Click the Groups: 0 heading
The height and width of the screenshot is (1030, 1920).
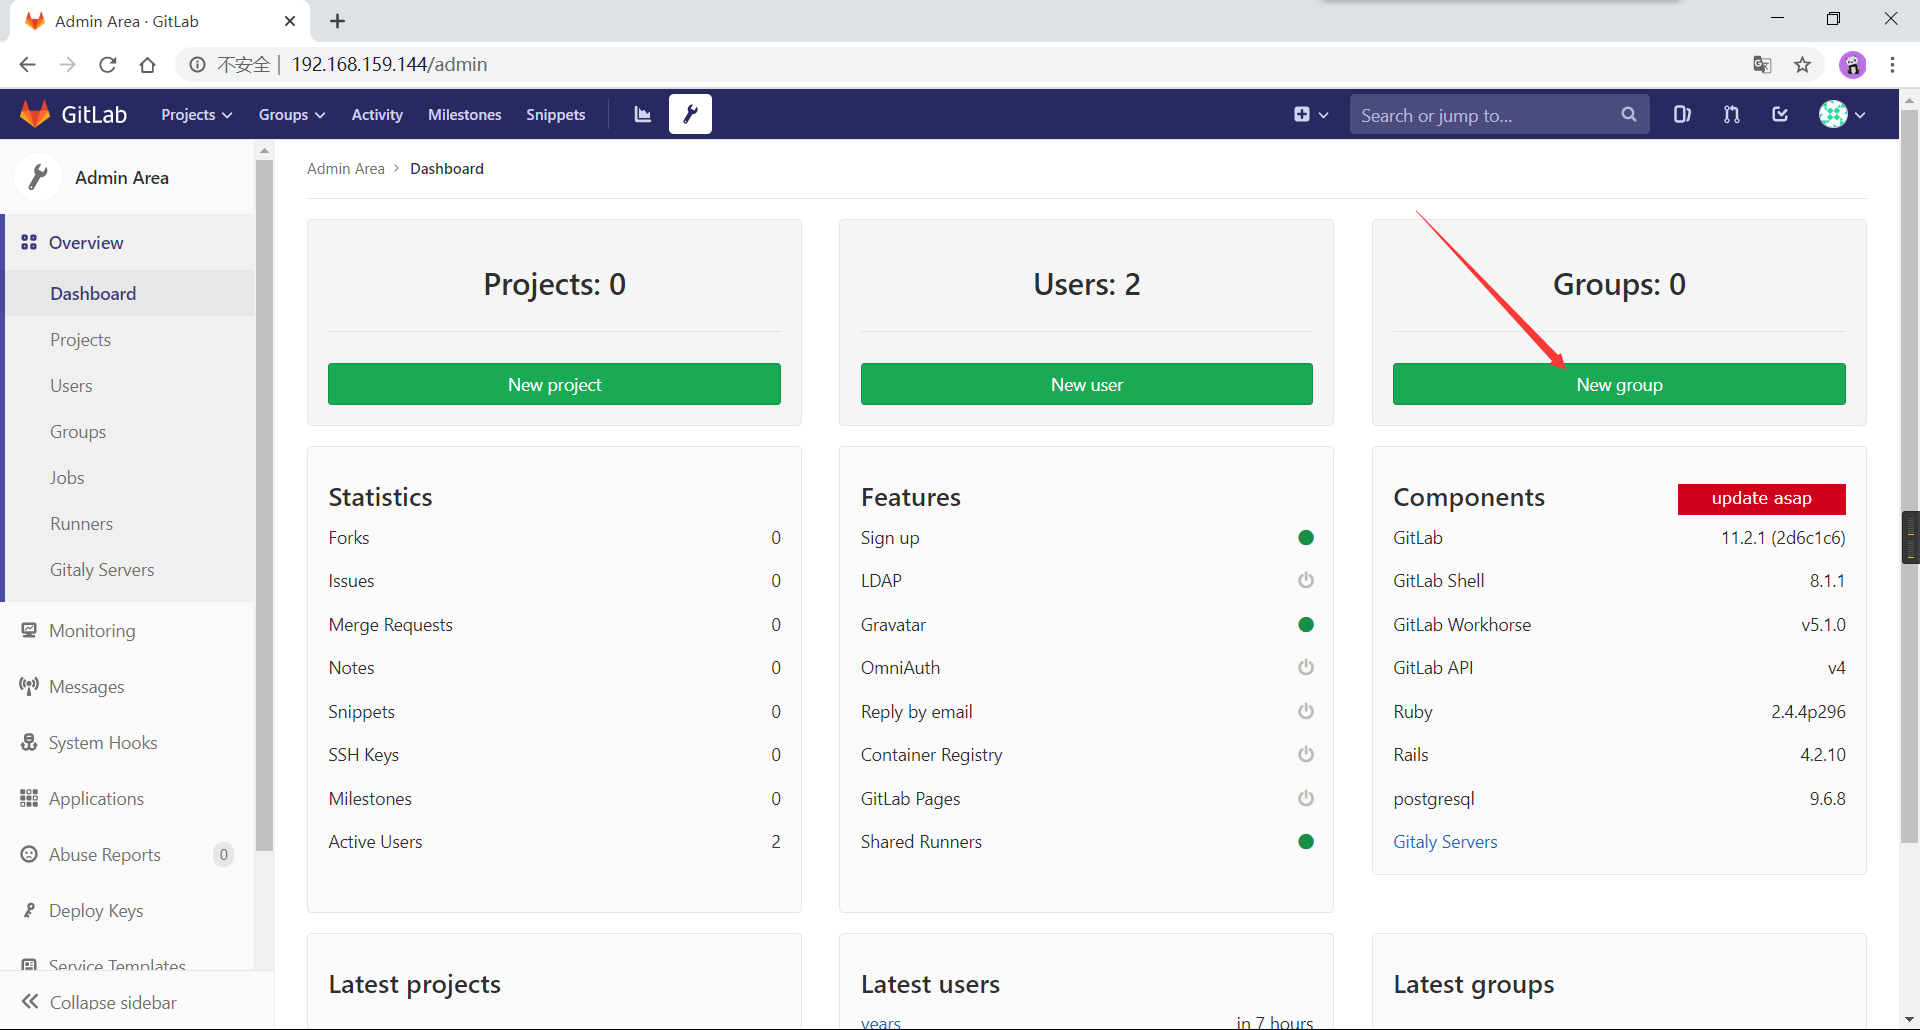1619,284
